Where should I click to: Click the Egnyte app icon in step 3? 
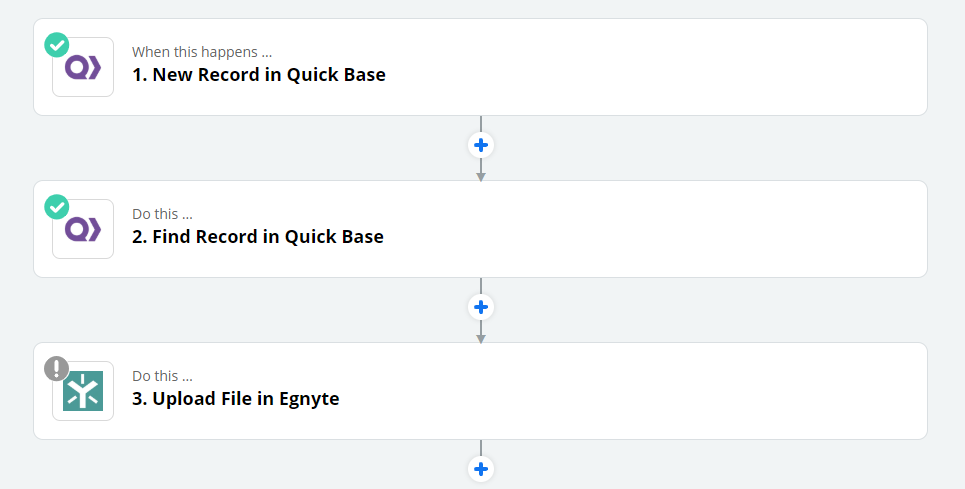coord(83,391)
